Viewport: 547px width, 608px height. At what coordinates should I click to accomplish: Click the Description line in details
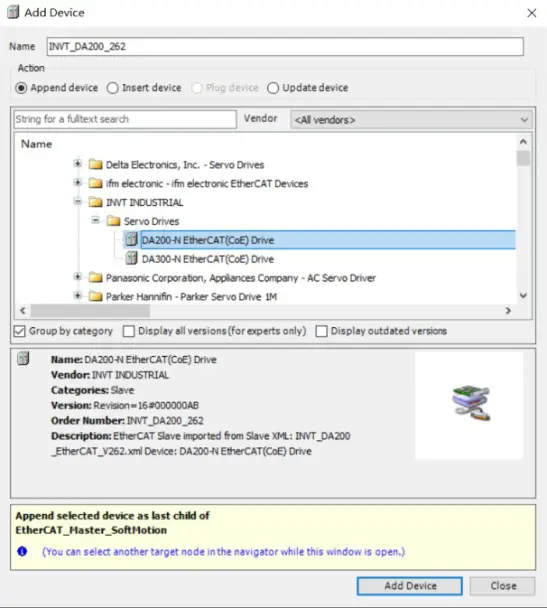coord(200,444)
